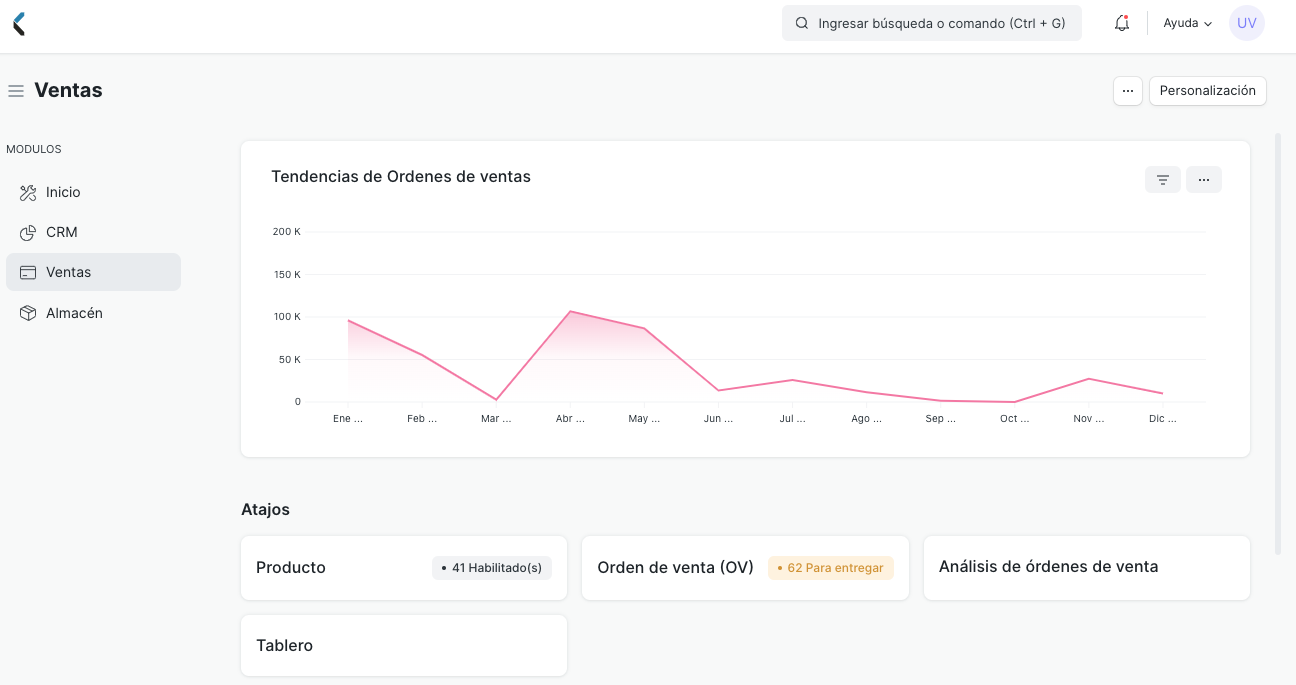The width and height of the screenshot is (1296, 685).
Task: Open the chart filter icon
Action: tap(1162, 179)
